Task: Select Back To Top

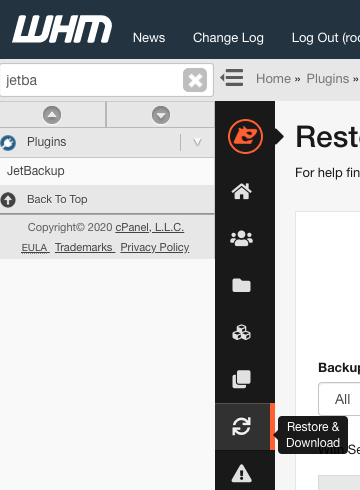Action: pyautogui.click(x=57, y=199)
